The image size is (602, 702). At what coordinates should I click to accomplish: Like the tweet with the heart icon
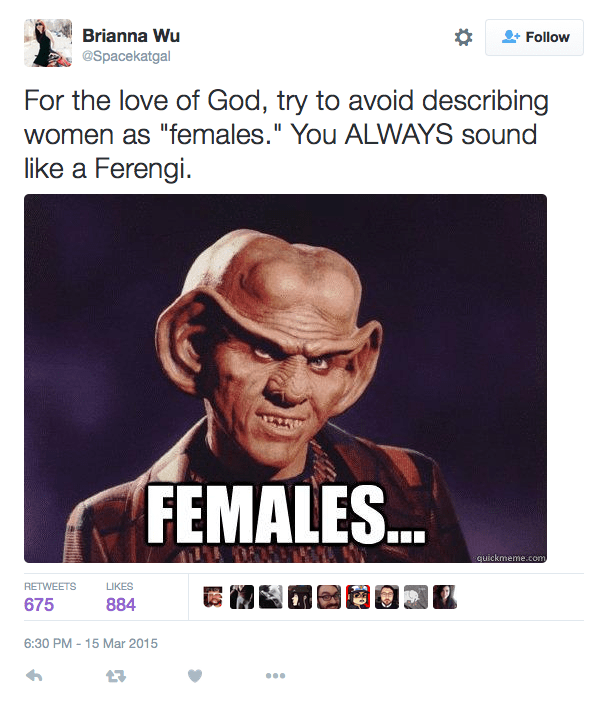(195, 676)
